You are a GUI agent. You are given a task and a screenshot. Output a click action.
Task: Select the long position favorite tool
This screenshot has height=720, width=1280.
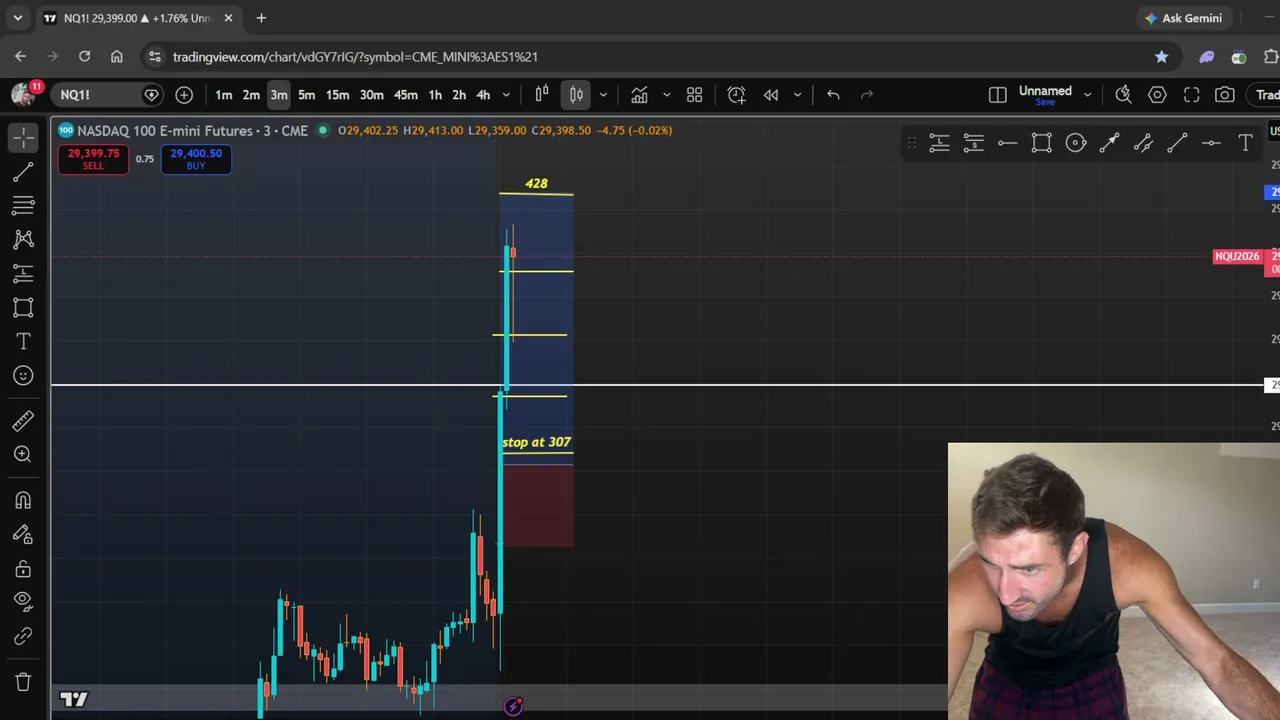tap(939, 144)
